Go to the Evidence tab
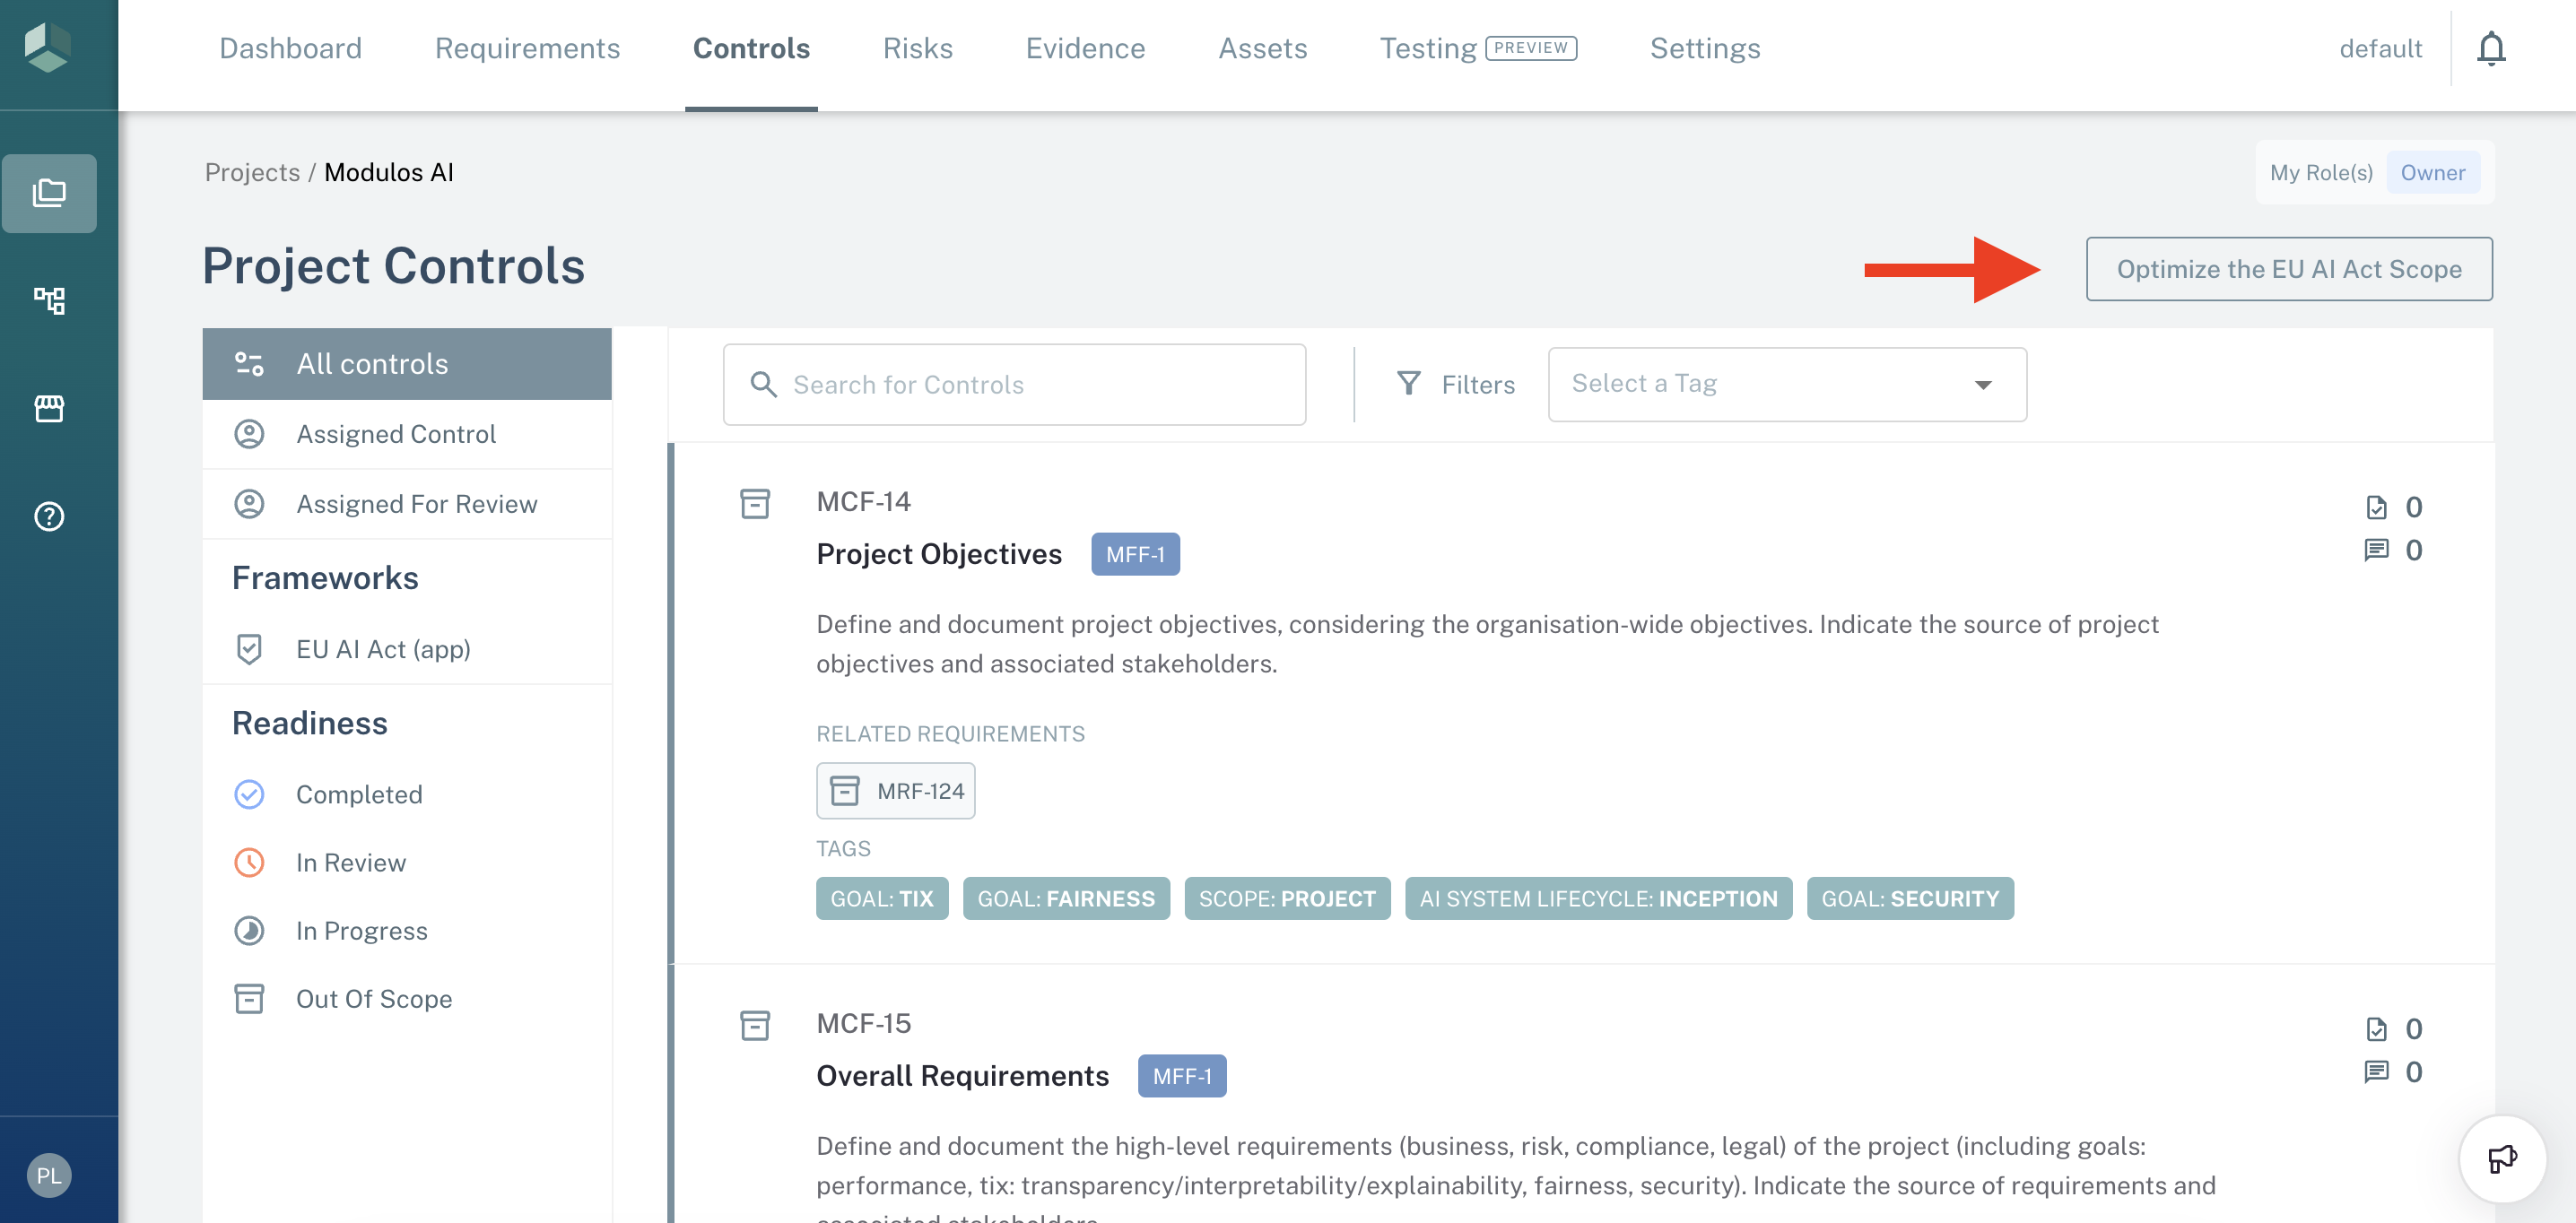The width and height of the screenshot is (2576, 1223). [1085, 48]
